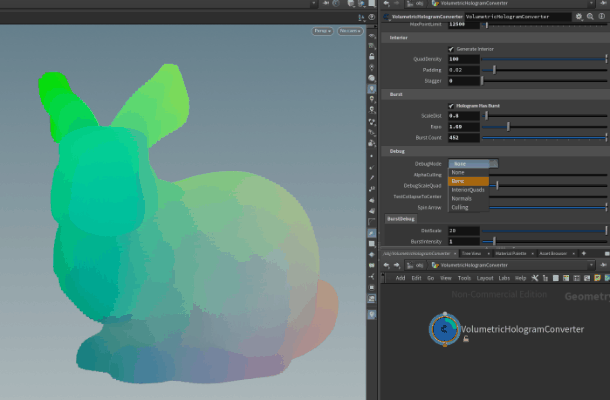This screenshot has height=400, width=610.
Task: Click the Stagger value field
Action: click(464, 81)
